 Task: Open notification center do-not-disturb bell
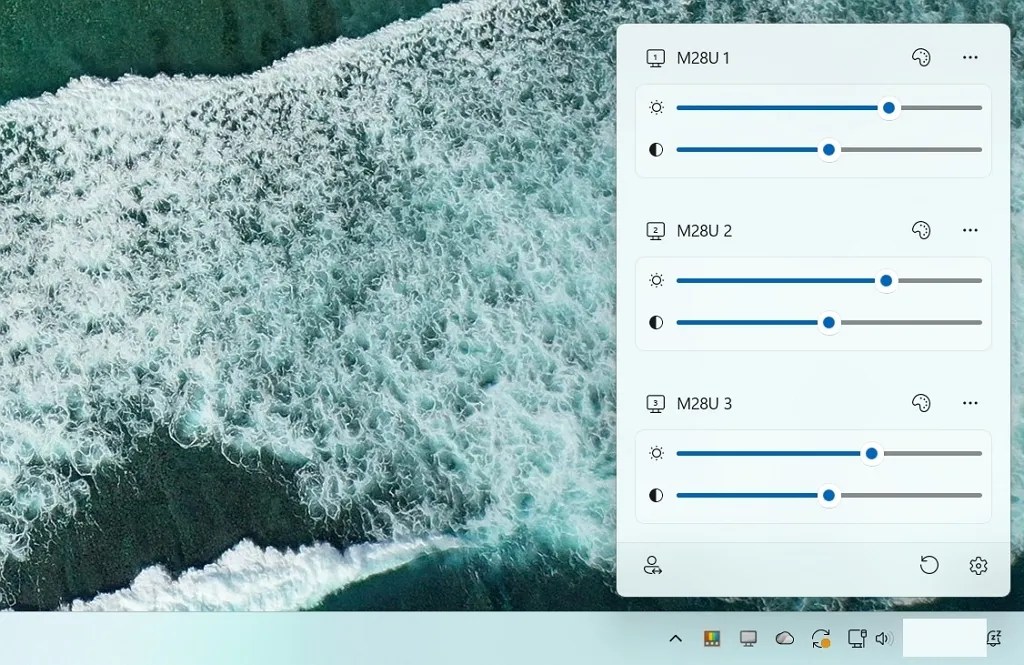994,638
